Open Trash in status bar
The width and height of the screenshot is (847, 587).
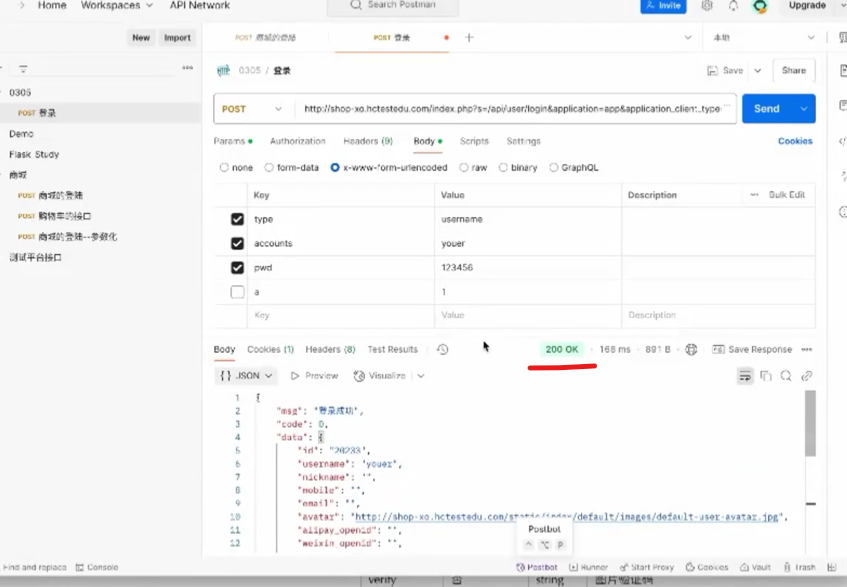point(799,567)
